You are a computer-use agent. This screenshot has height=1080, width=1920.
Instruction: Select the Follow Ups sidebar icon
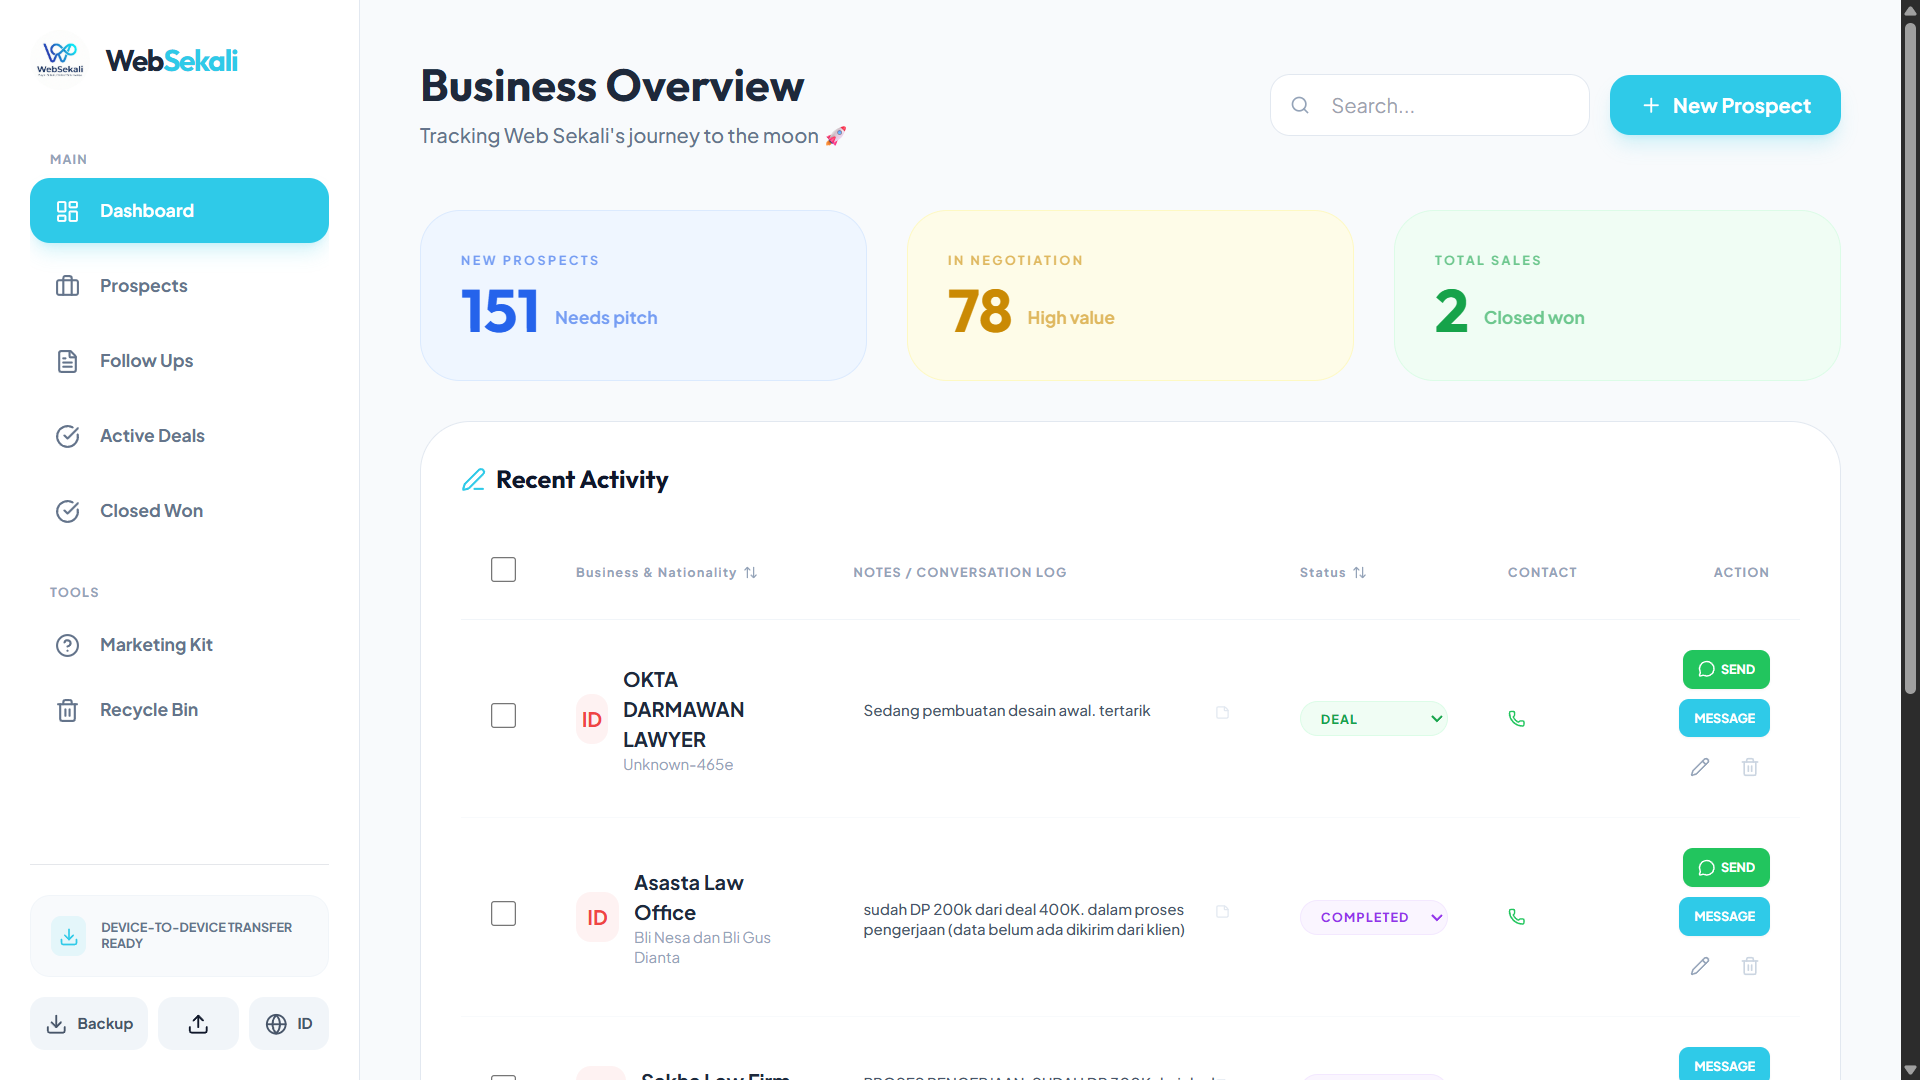67,361
